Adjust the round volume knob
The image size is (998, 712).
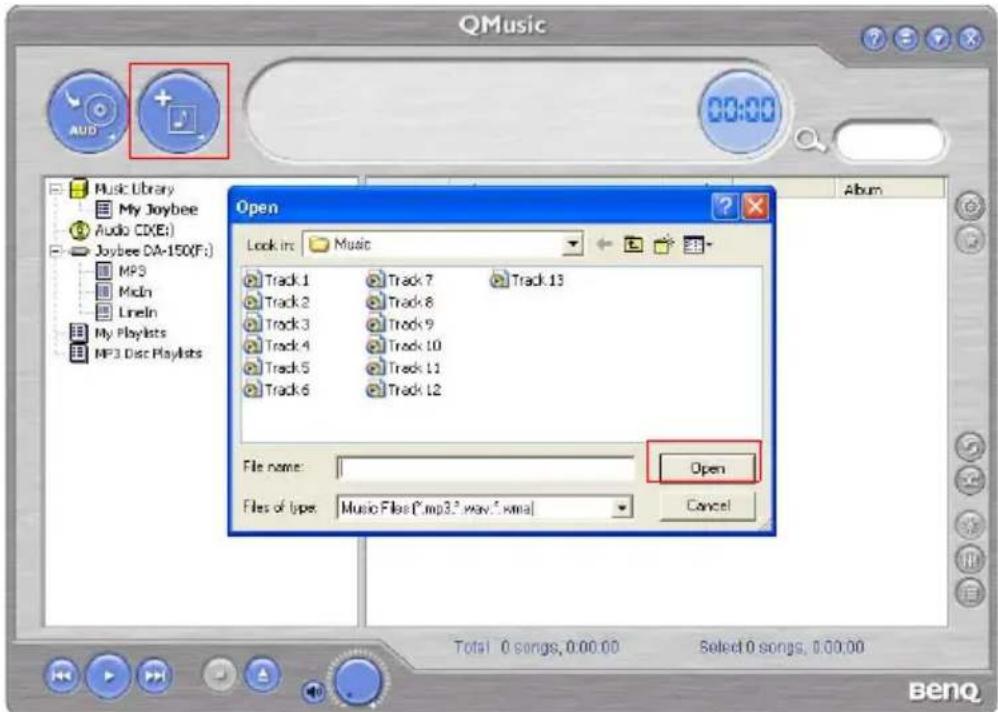click(358, 680)
